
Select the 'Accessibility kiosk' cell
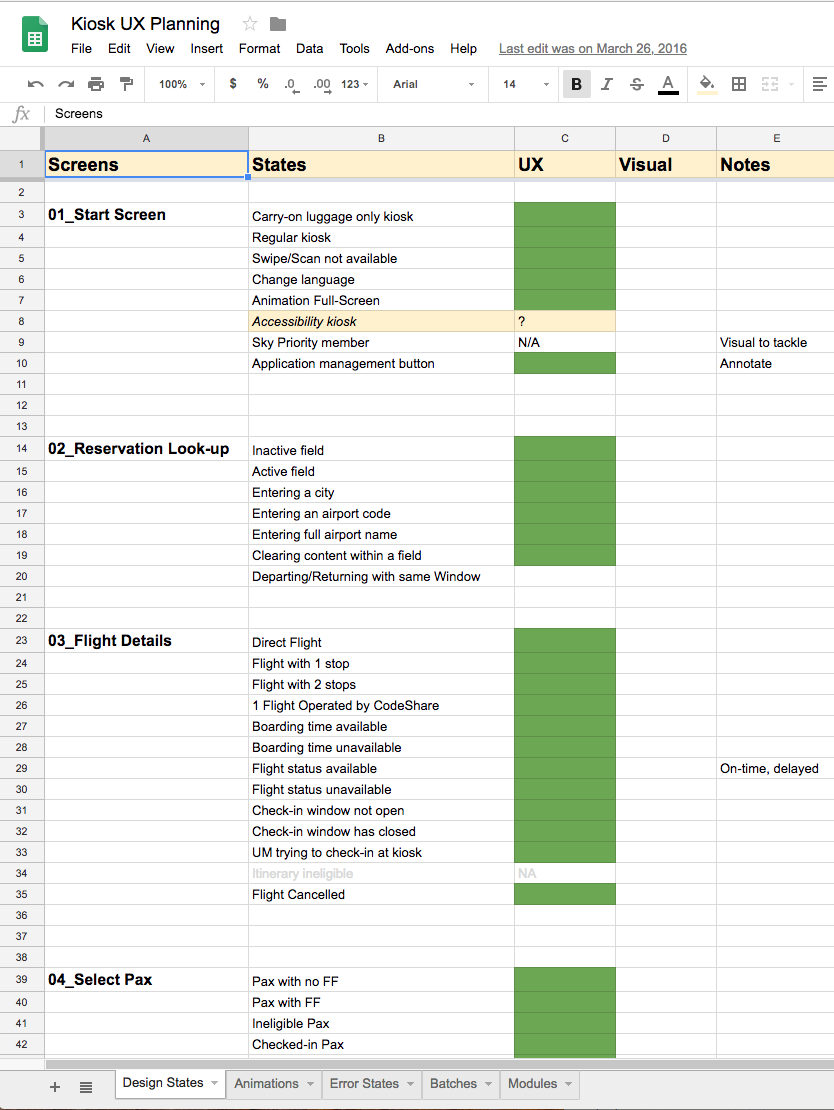(382, 321)
